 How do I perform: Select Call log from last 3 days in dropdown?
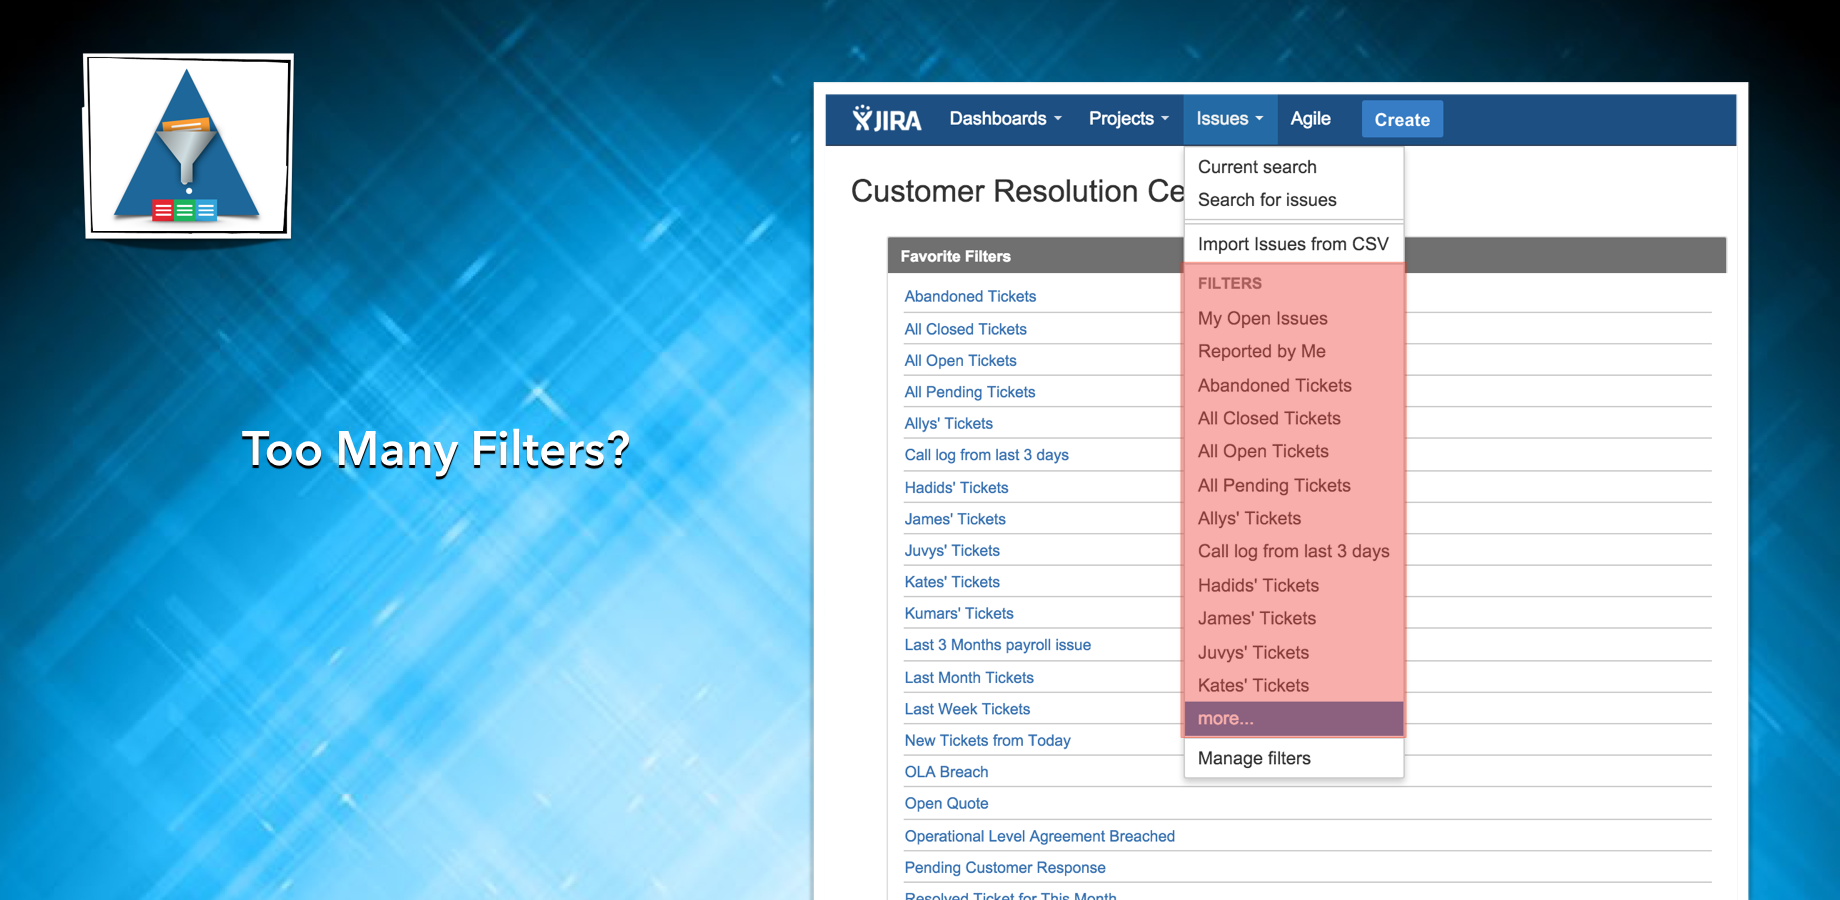1294,551
